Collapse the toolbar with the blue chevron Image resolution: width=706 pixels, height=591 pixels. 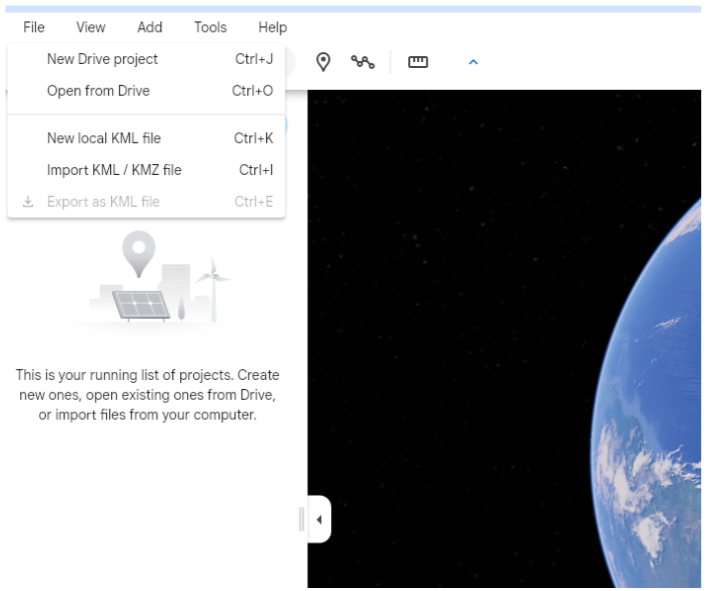coord(473,62)
